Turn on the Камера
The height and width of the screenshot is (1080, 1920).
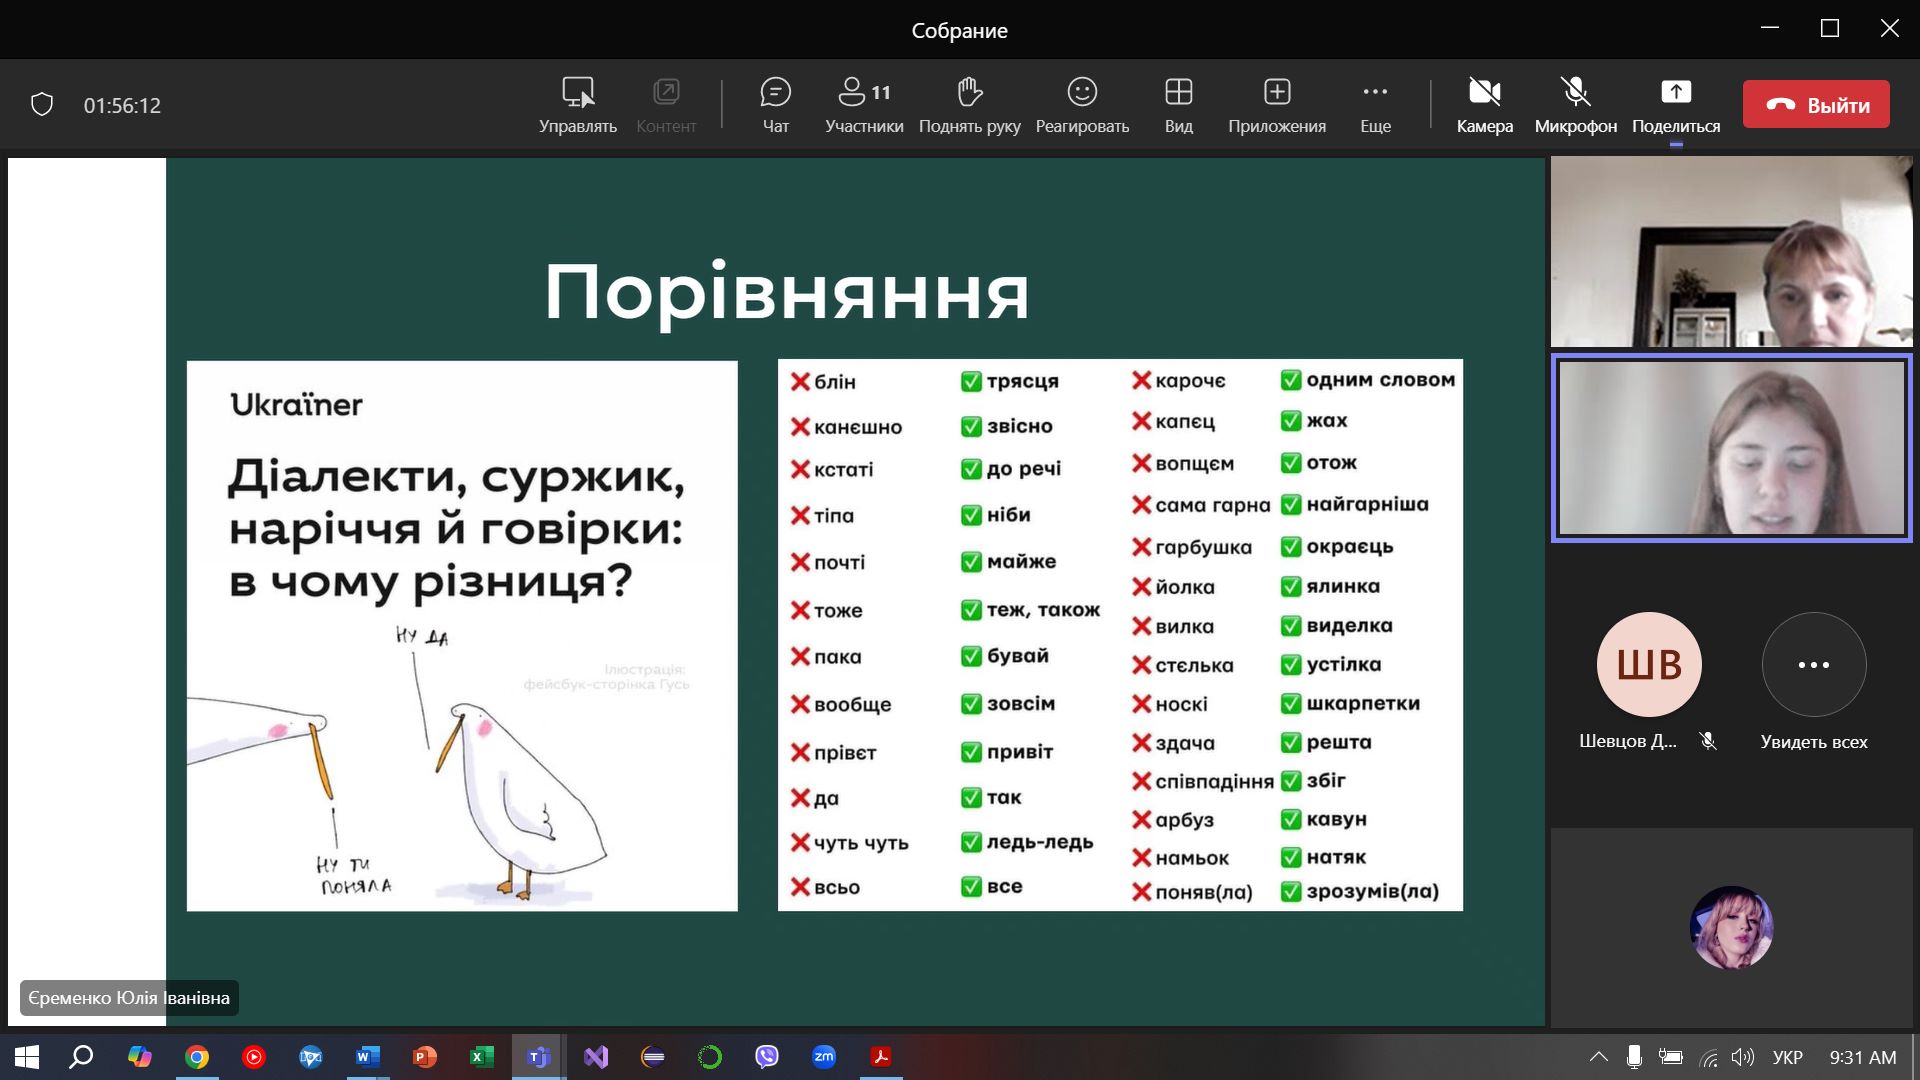coord(1484,105)
